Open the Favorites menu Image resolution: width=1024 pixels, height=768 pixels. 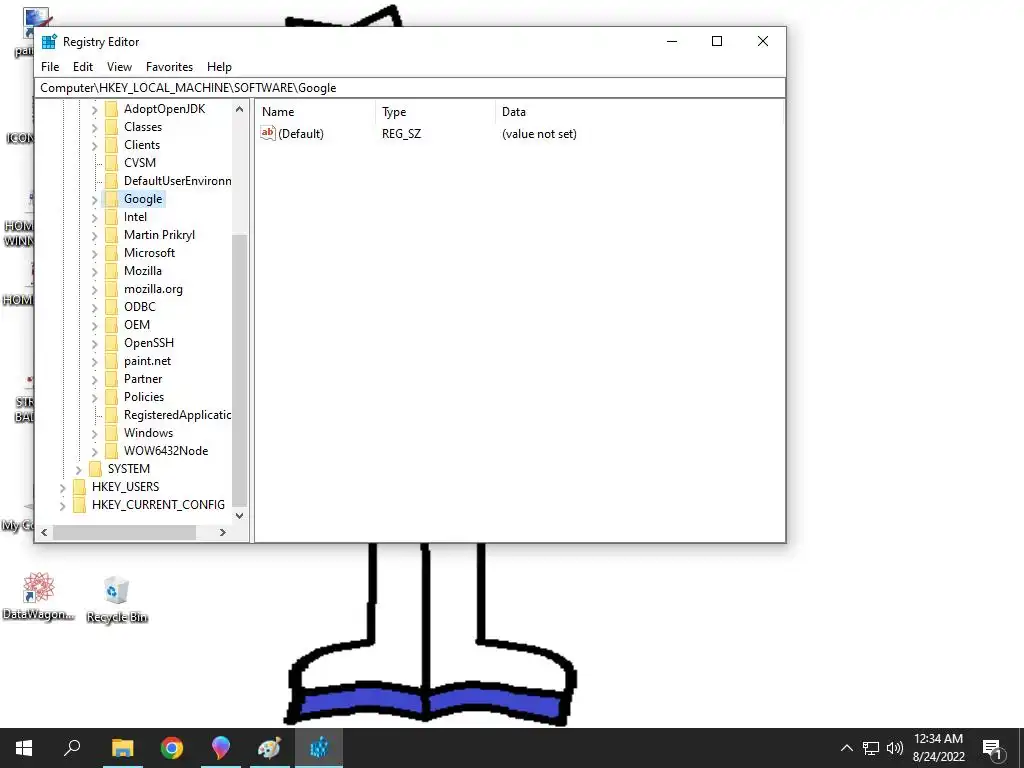pos(169,67)
